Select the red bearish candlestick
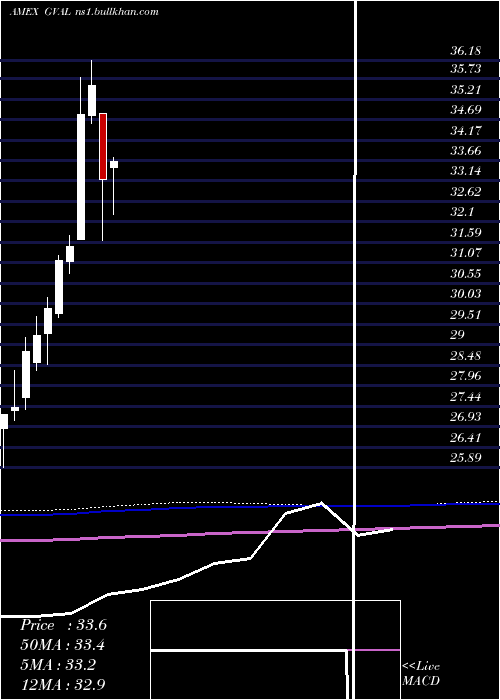Screen dimensions: 500x700 tap(103, 146)
